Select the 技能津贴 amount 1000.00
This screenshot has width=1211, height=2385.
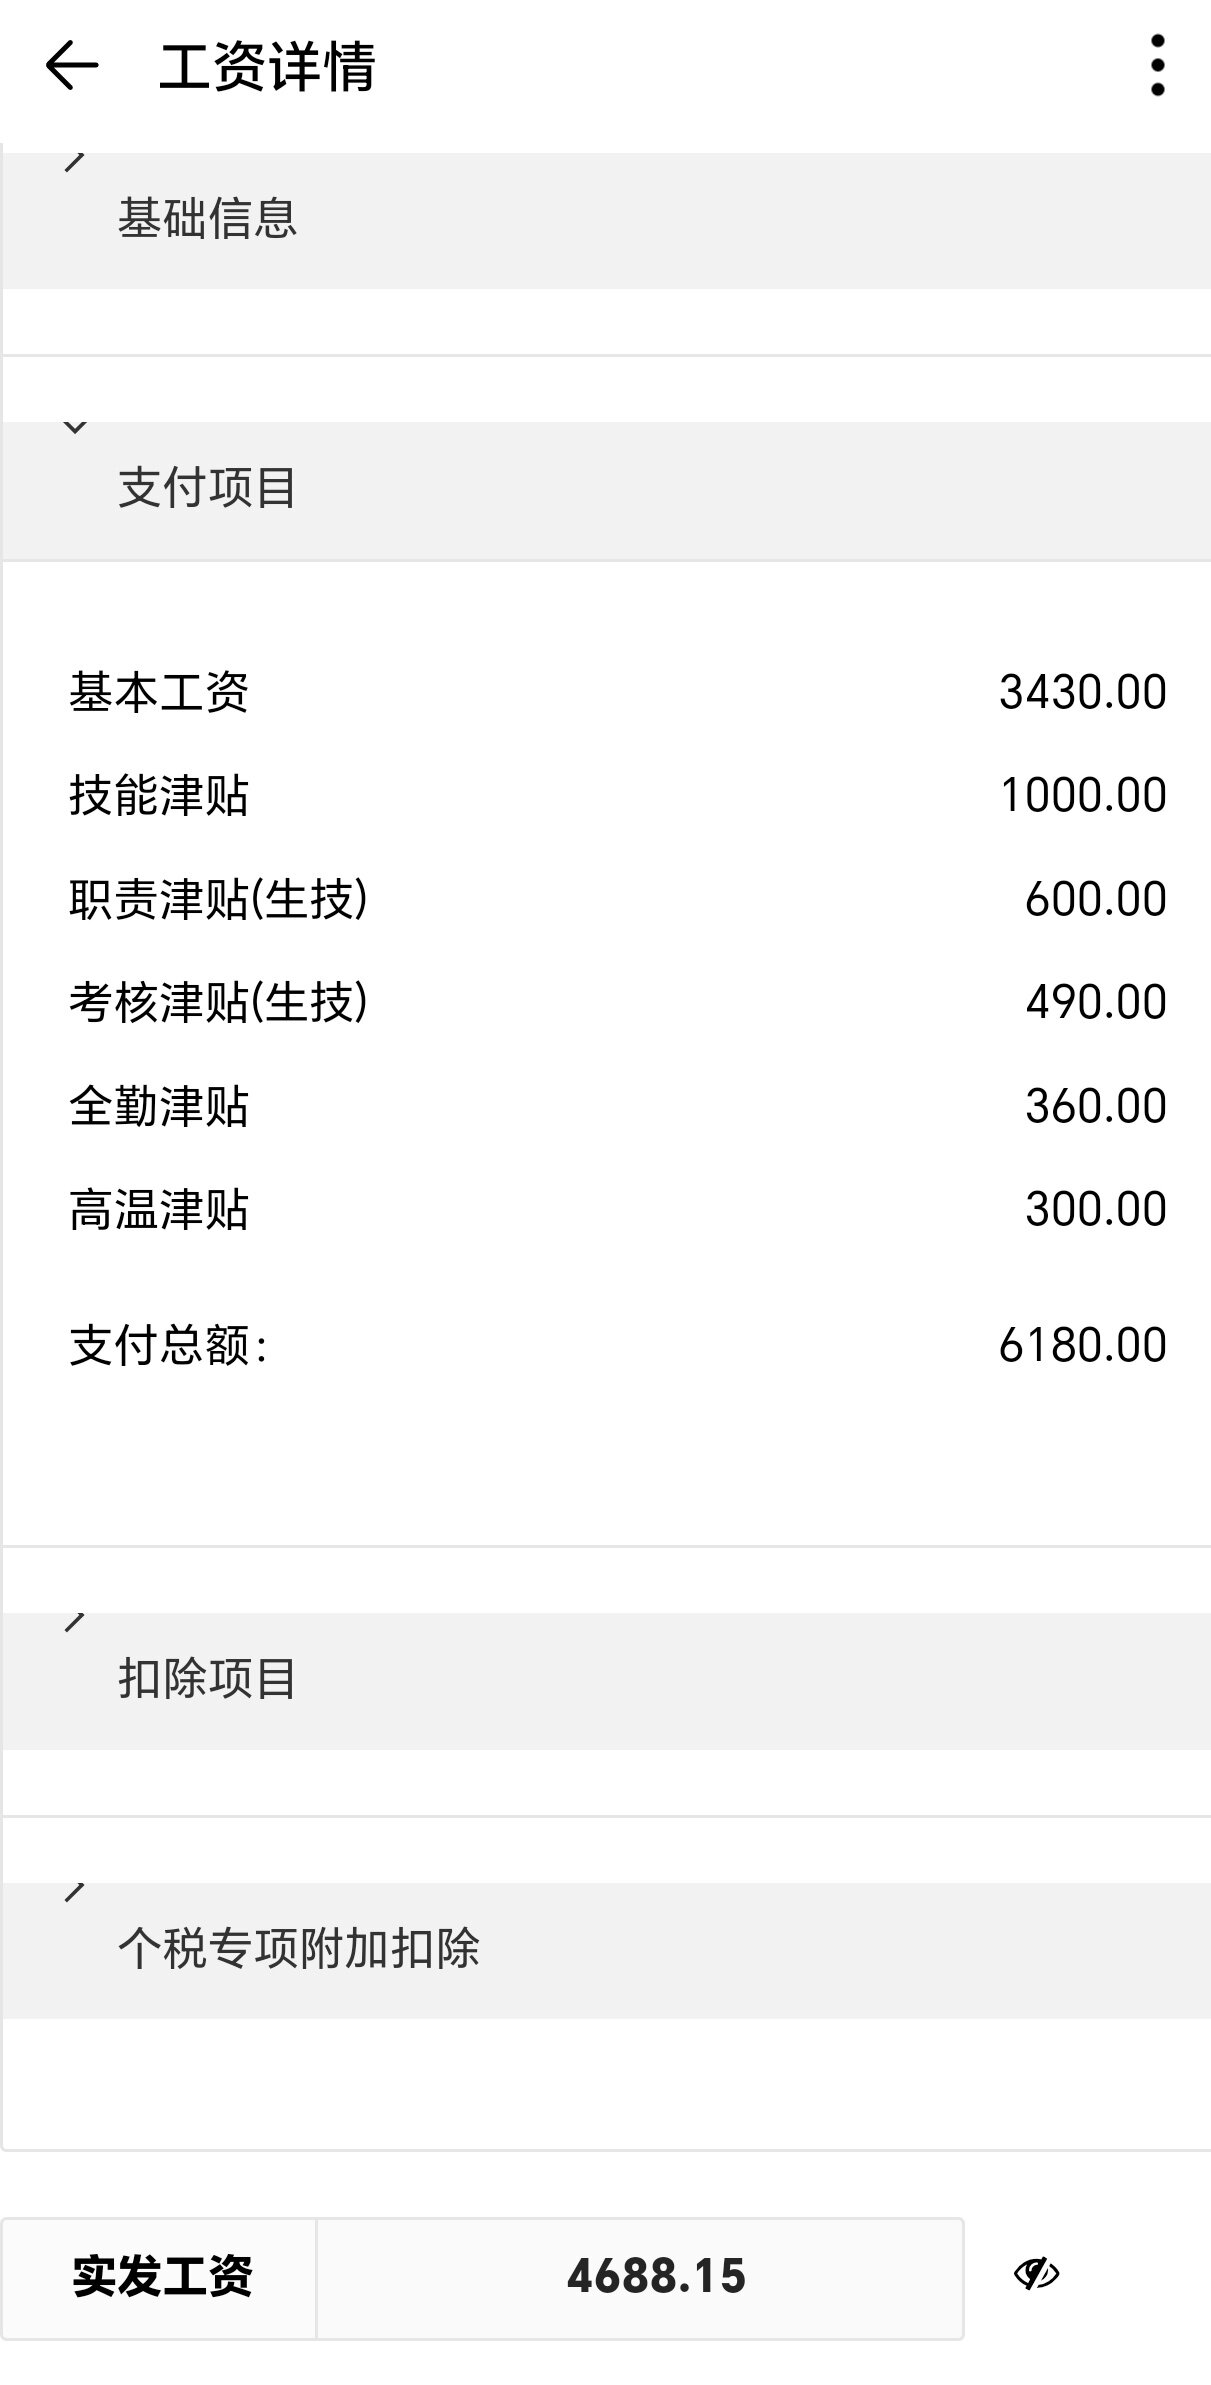click(1082, 796)
